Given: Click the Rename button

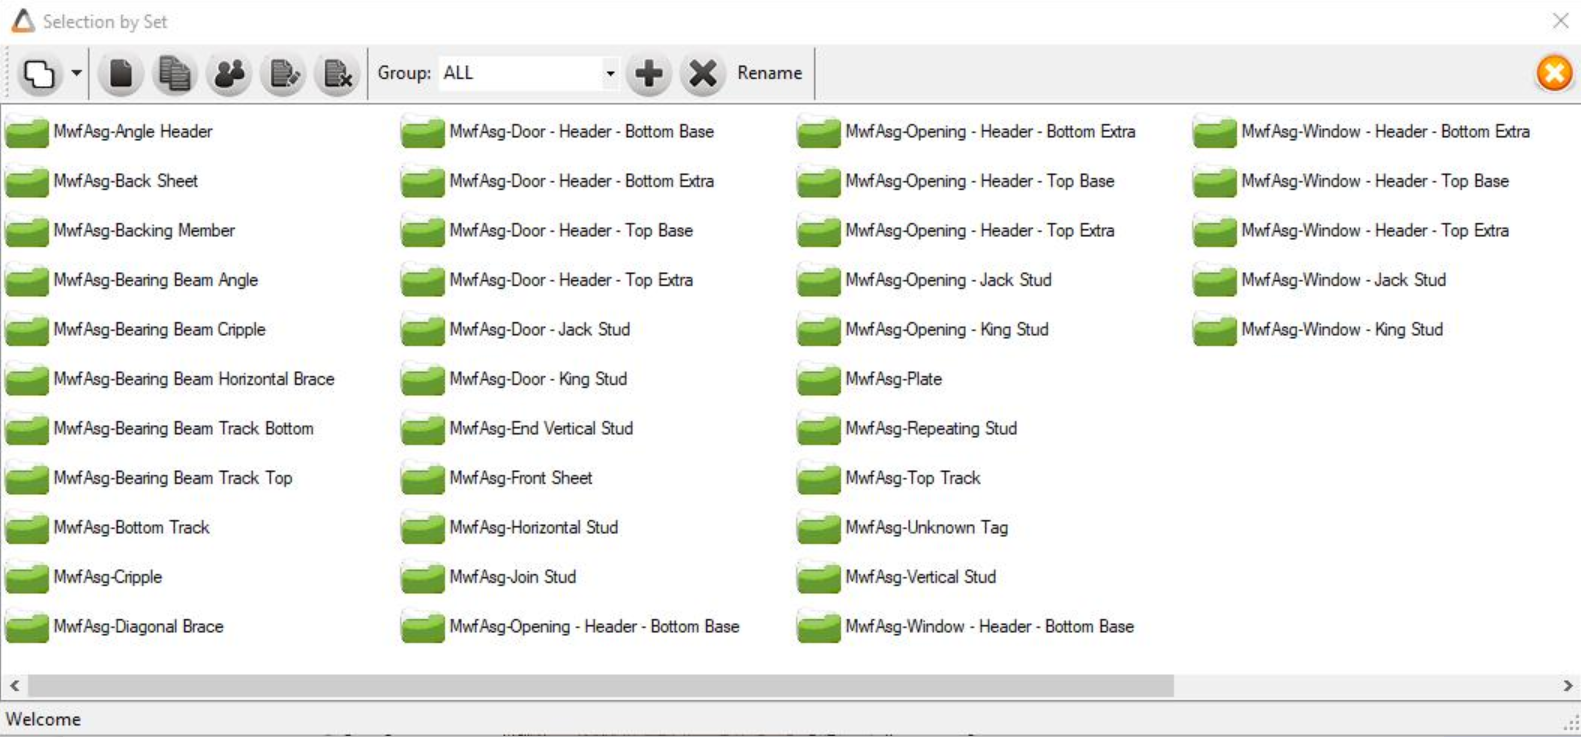Looking at the screenshot, I should (769, 73).
